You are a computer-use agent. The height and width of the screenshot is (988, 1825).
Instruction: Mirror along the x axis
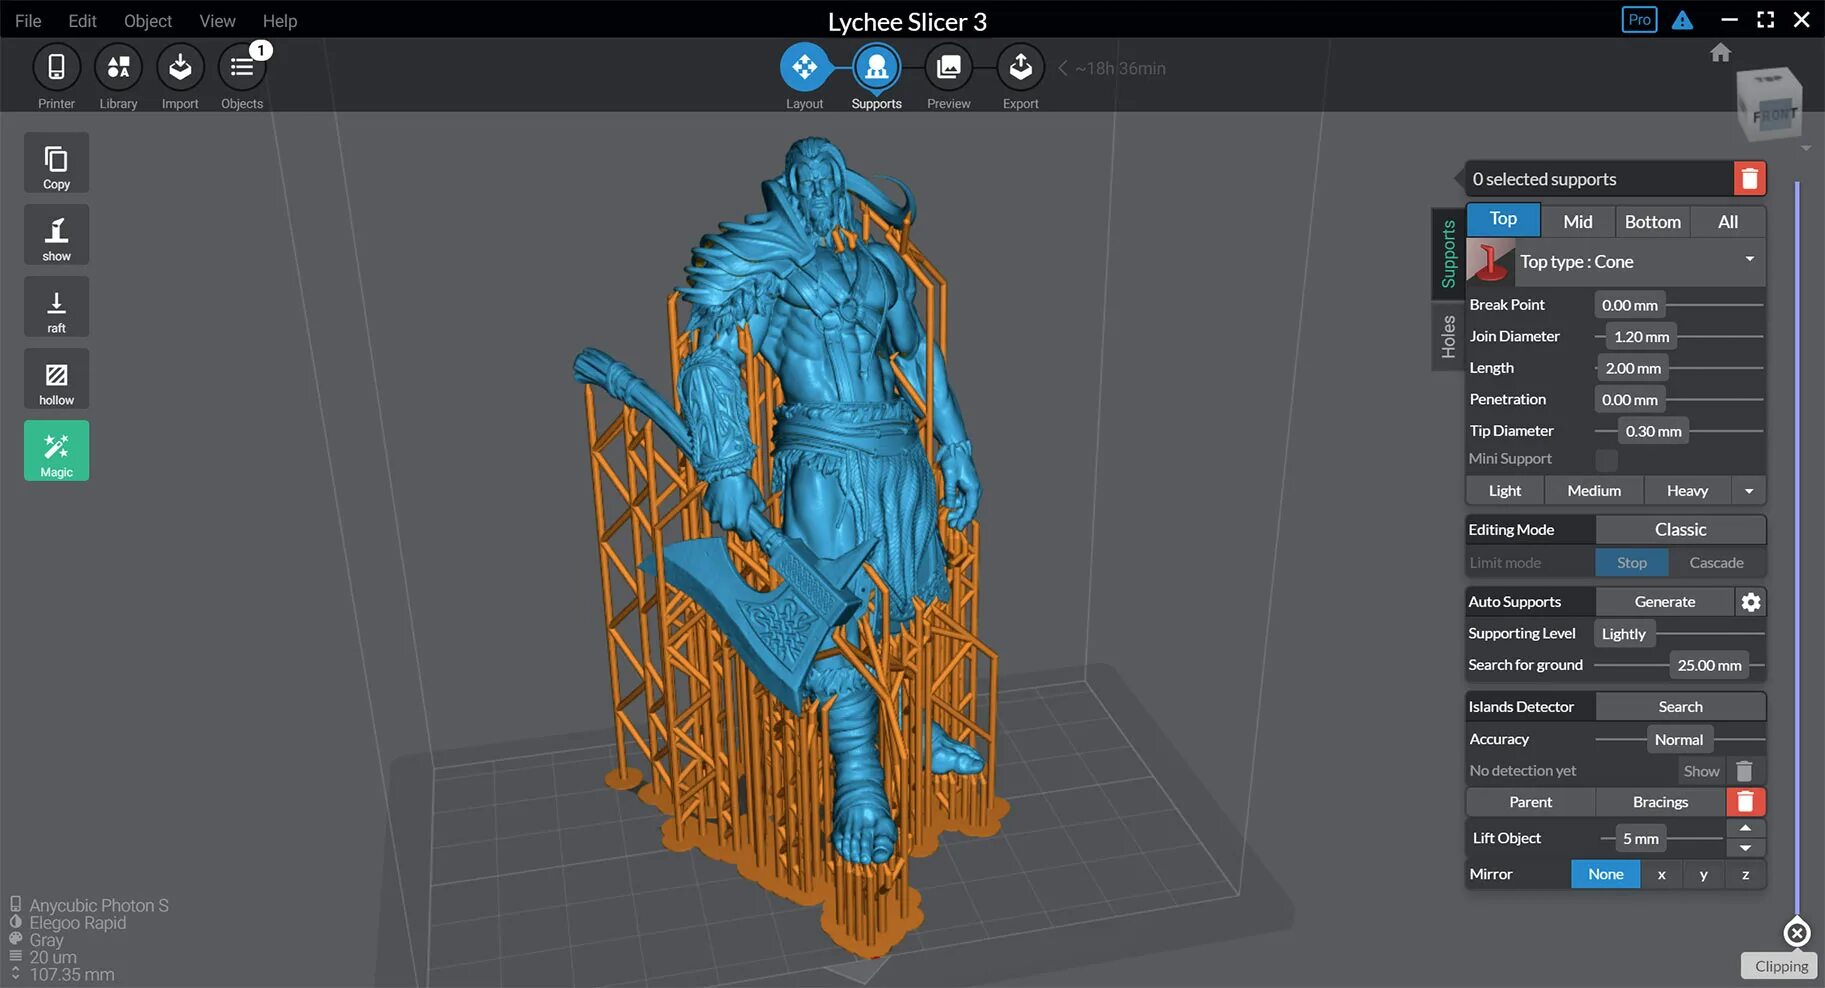[1662, 874]
